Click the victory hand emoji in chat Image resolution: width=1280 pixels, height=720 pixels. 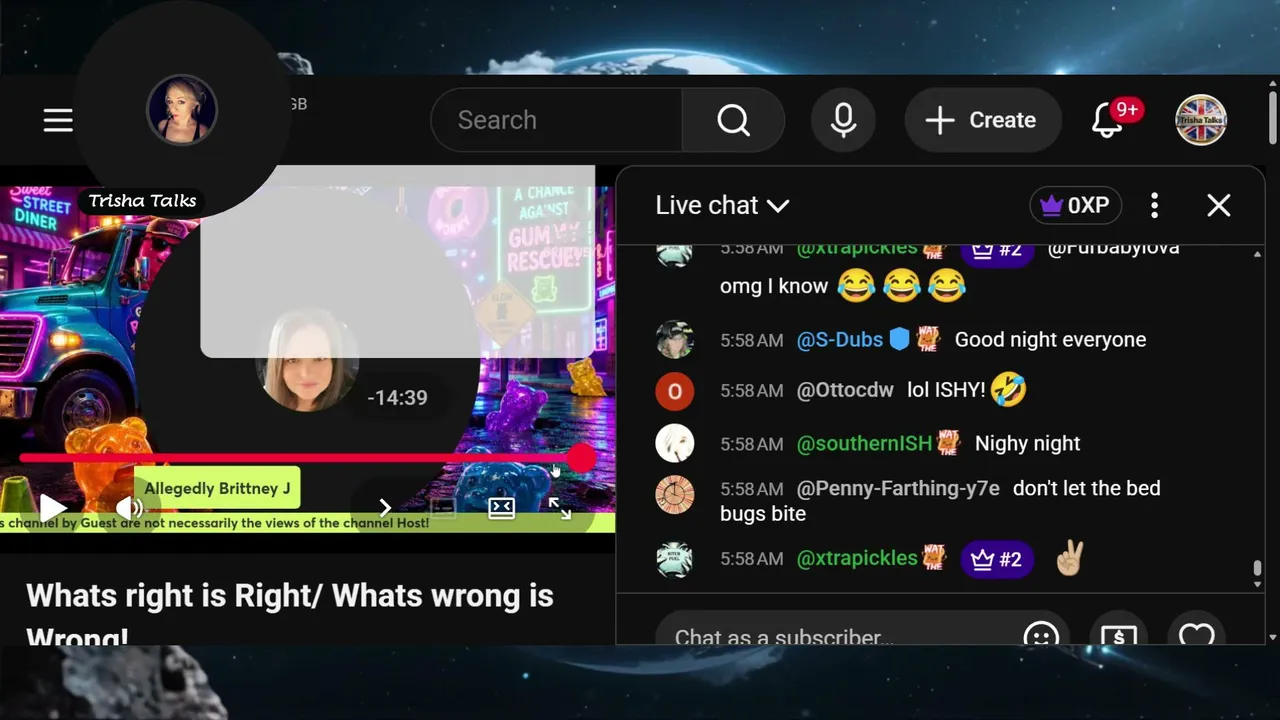tap(1069, 558)
